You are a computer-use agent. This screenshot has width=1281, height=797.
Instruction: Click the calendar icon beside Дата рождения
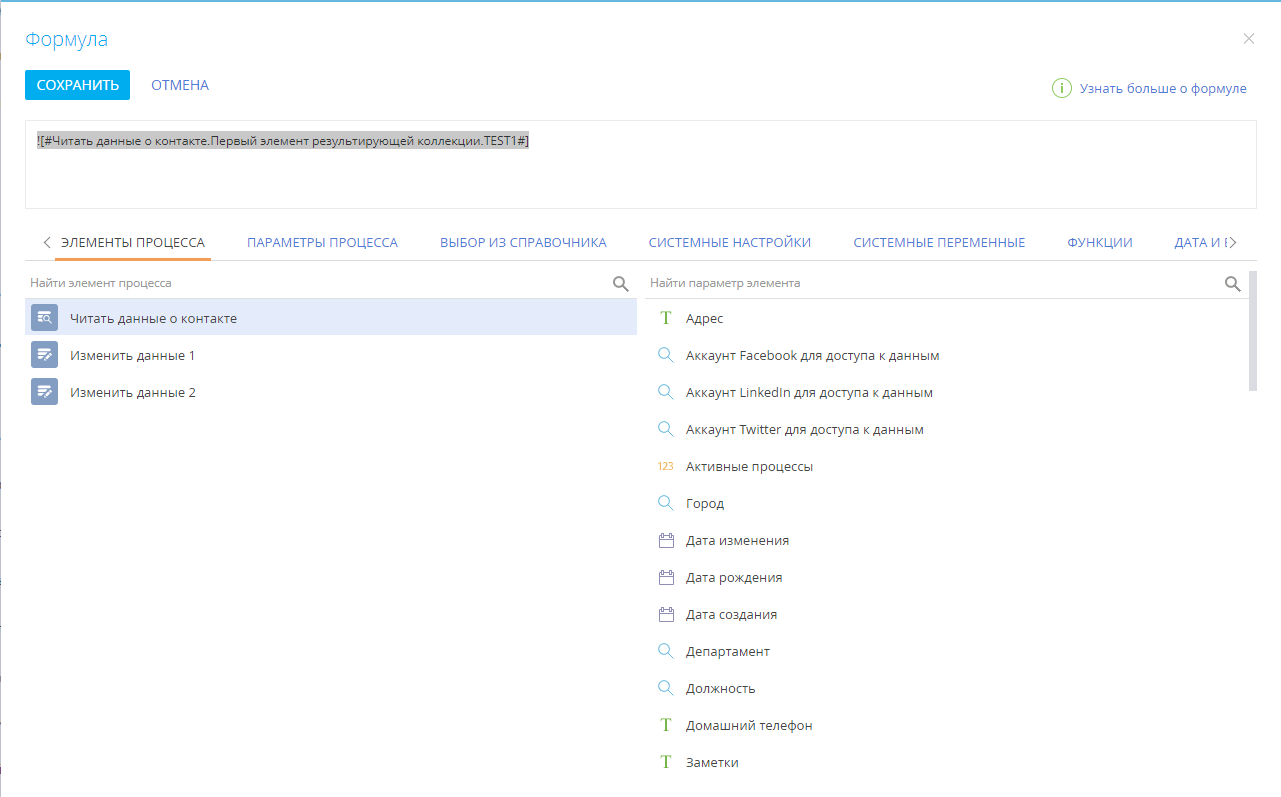666,577
